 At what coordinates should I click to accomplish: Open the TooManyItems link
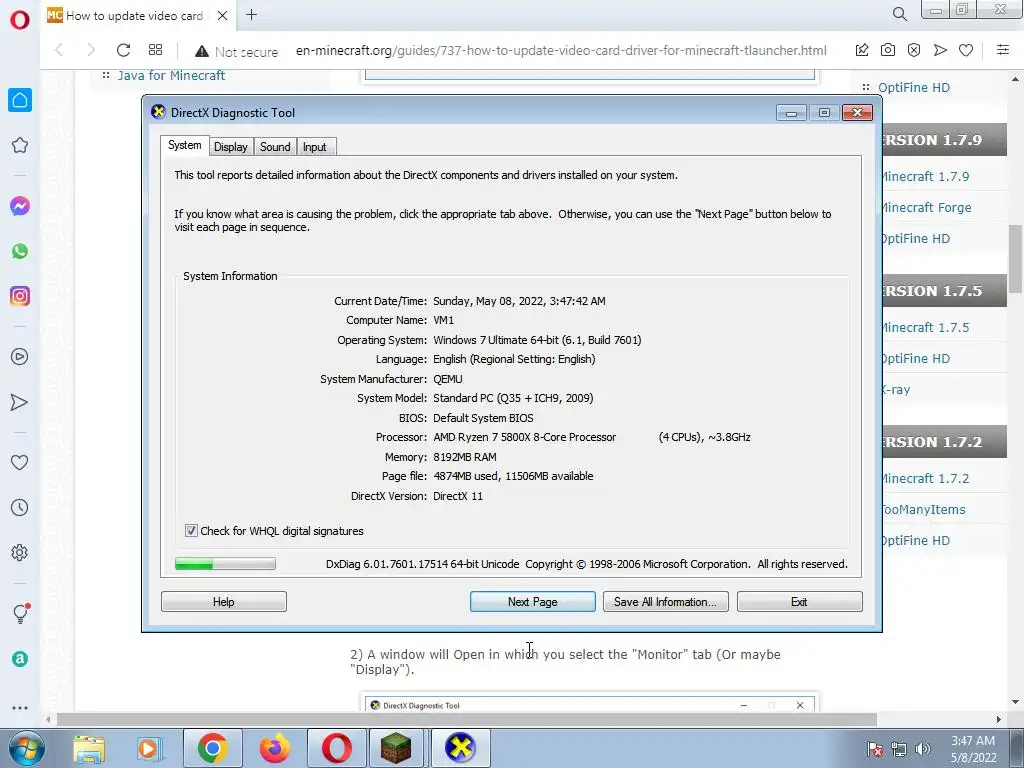pyautogui.click(x=923, y=509)
